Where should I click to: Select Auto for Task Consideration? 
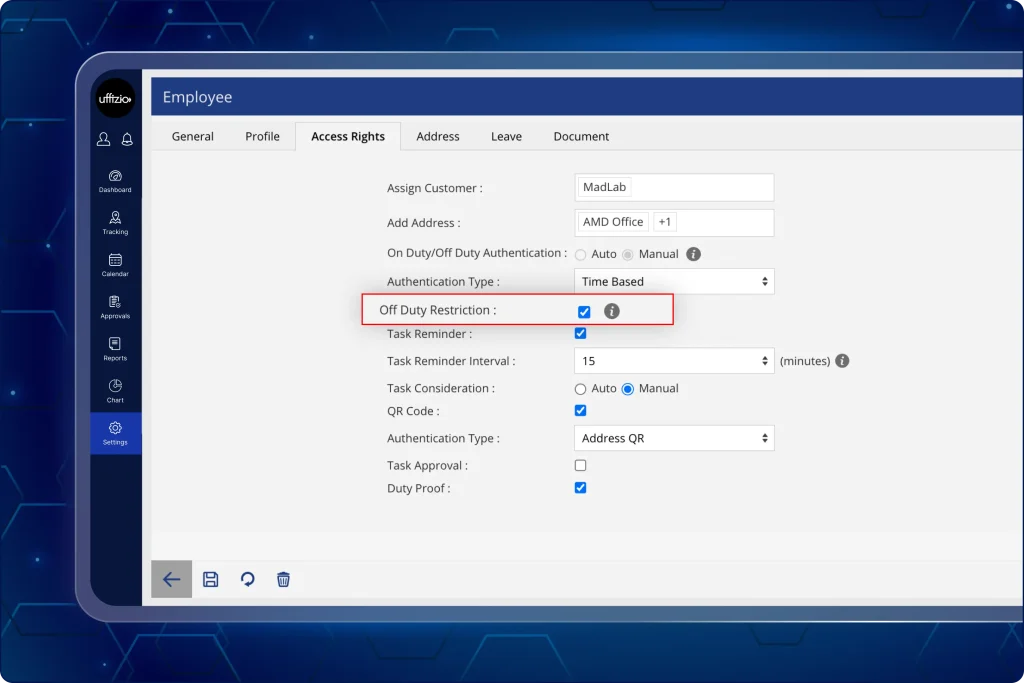pyautogui.click(x=580, y=389)
